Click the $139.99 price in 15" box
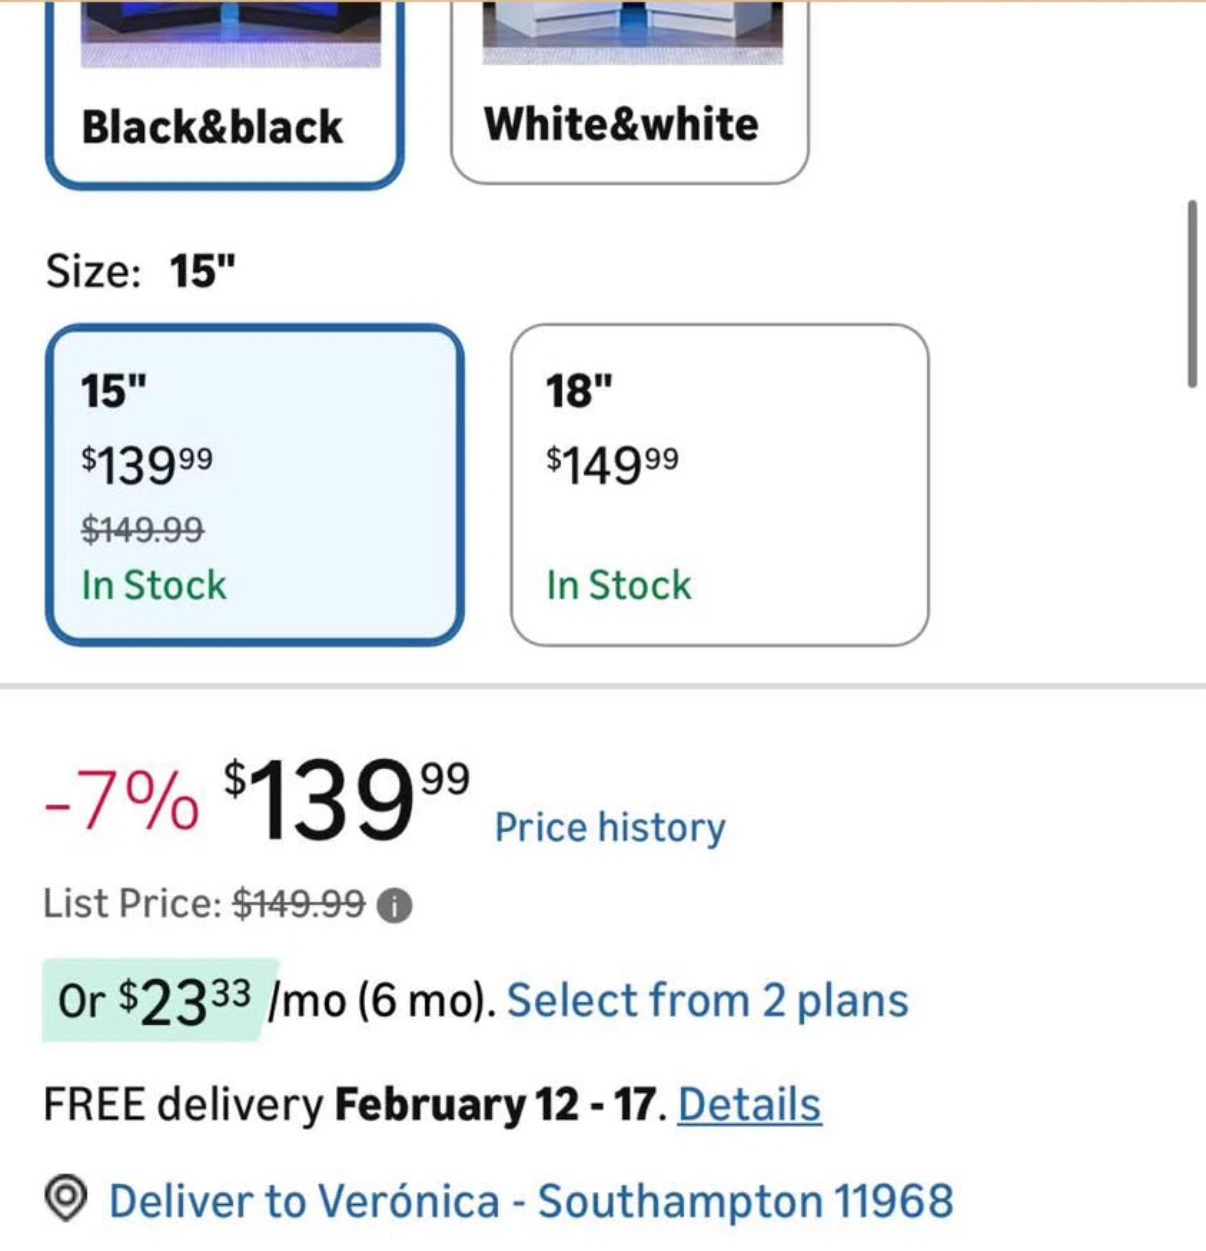The height and width of the screenshot is (1251, 1206). click(x=147, y=465)
